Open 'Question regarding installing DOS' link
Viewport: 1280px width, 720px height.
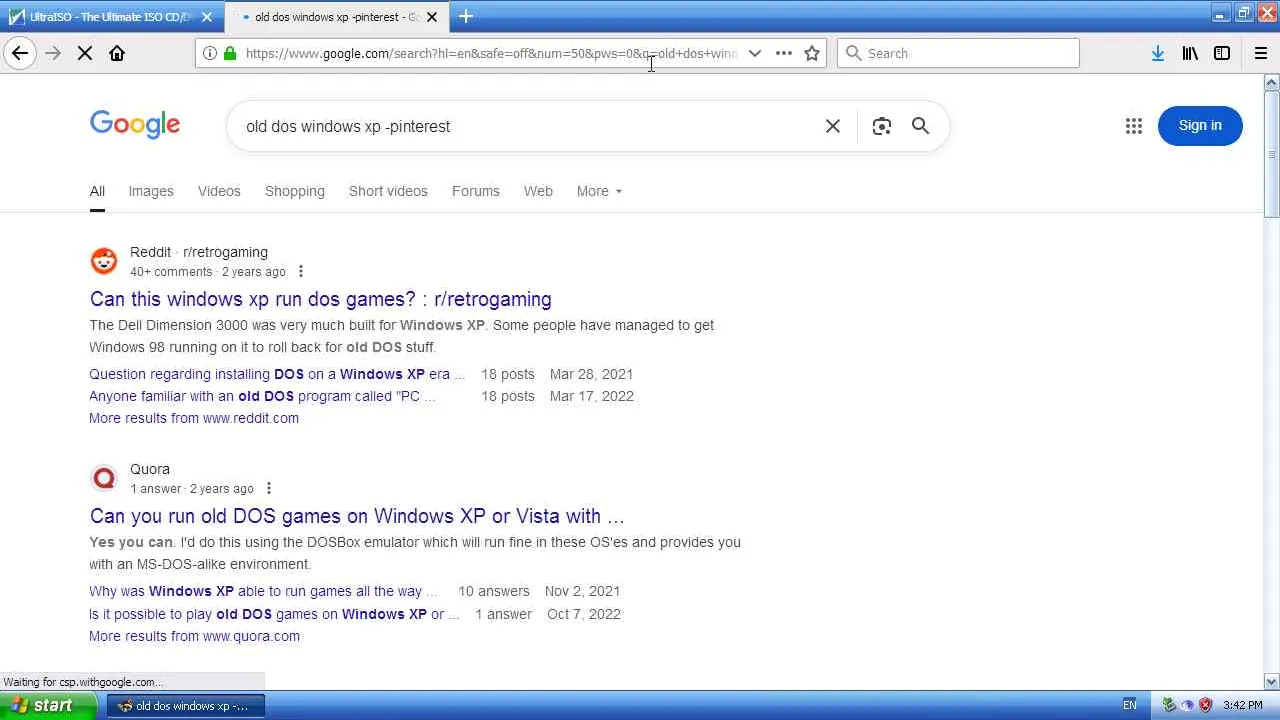tap(277, 374)
